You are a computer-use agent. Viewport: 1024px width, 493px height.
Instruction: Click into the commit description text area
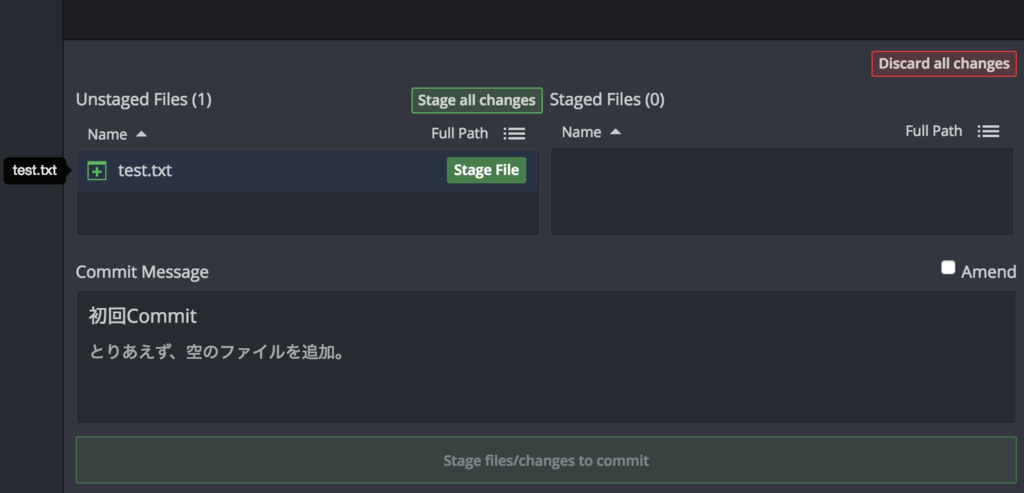[x=546, y=385]
